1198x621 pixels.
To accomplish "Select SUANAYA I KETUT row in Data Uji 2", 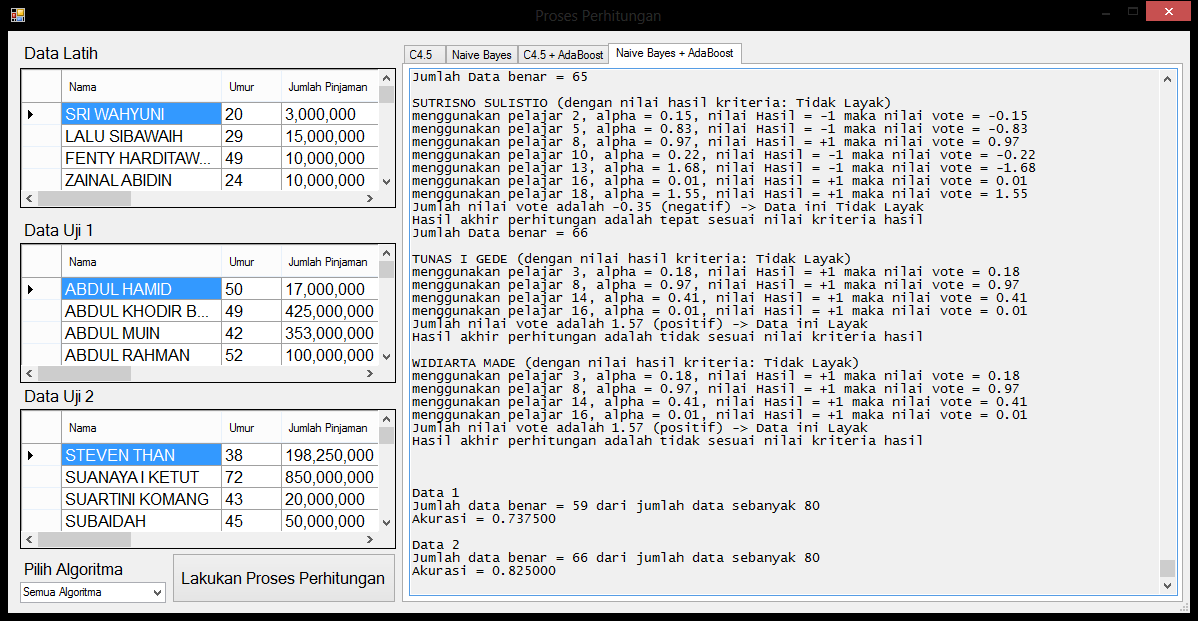I will (x=139, y=477).
